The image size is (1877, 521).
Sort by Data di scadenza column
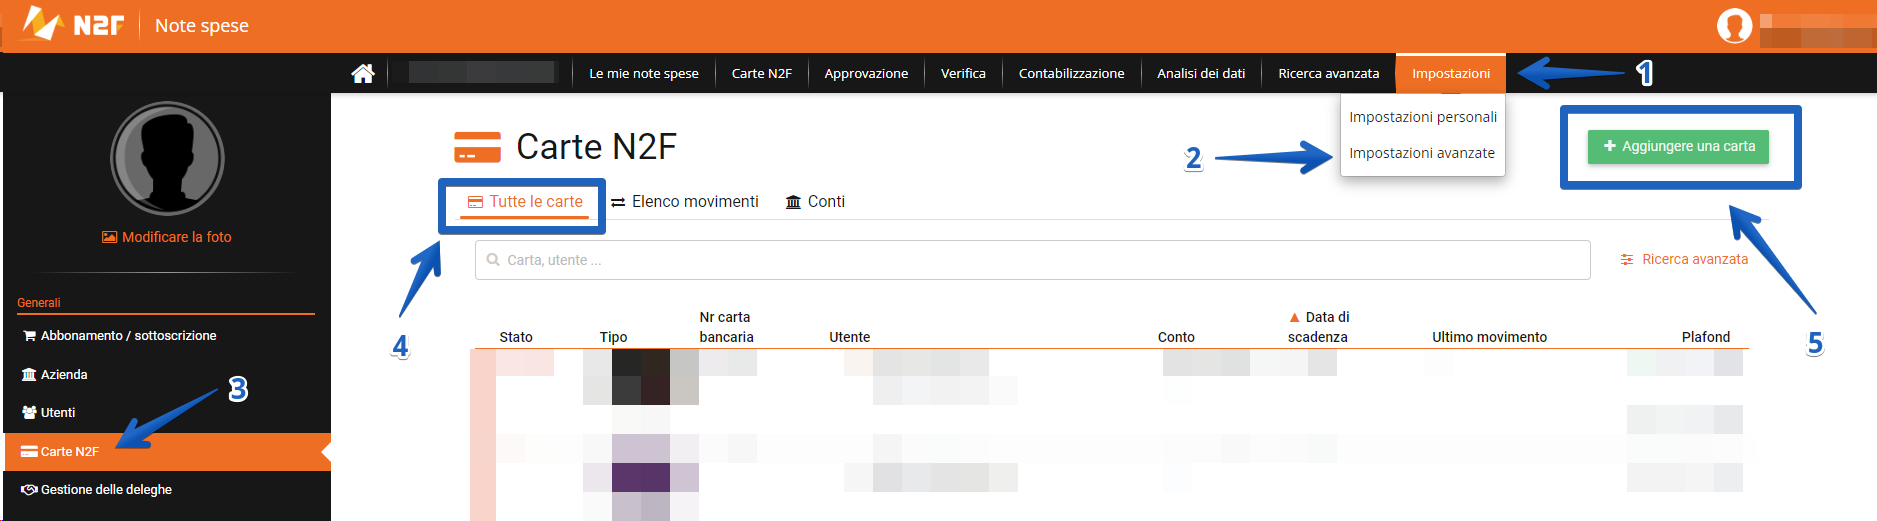coord(1319,327)
